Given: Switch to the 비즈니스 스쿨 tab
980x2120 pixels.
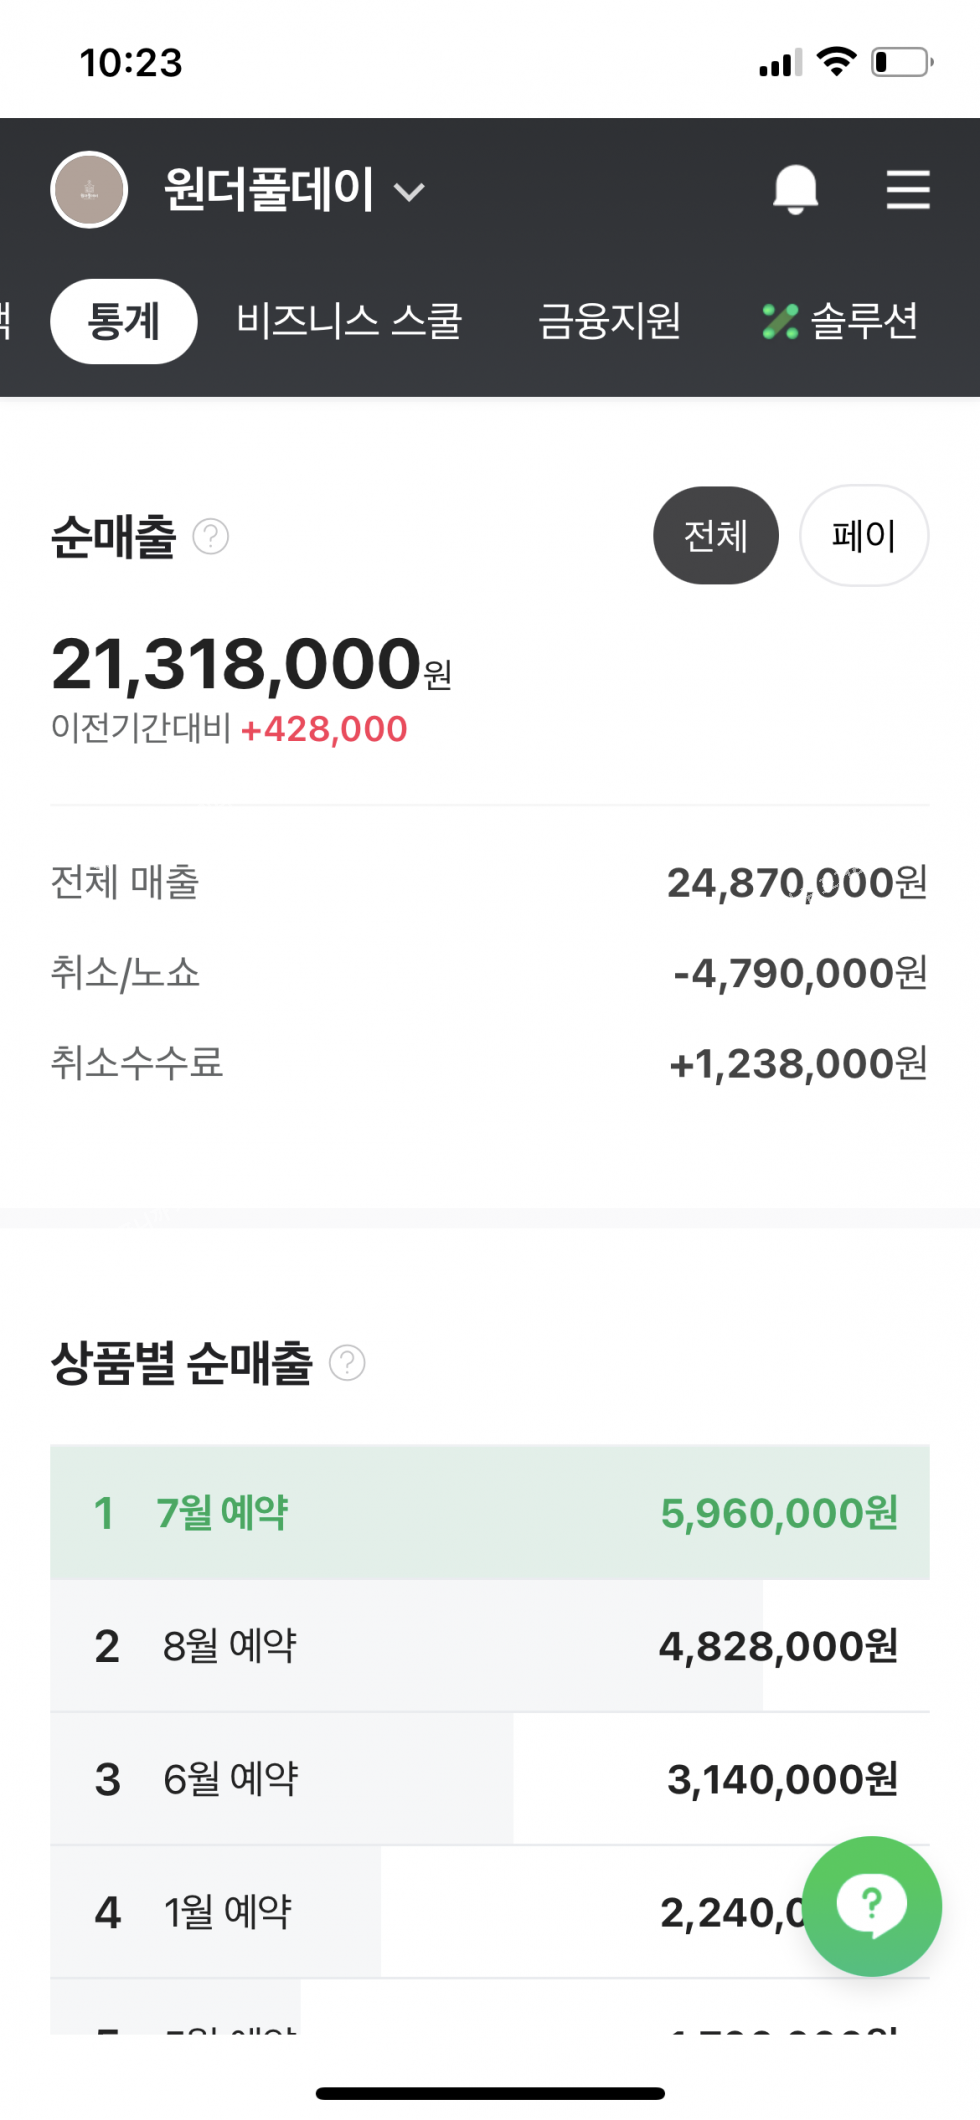Looking at the screenshot, I should pyautogui.click(x=349, y=321).
